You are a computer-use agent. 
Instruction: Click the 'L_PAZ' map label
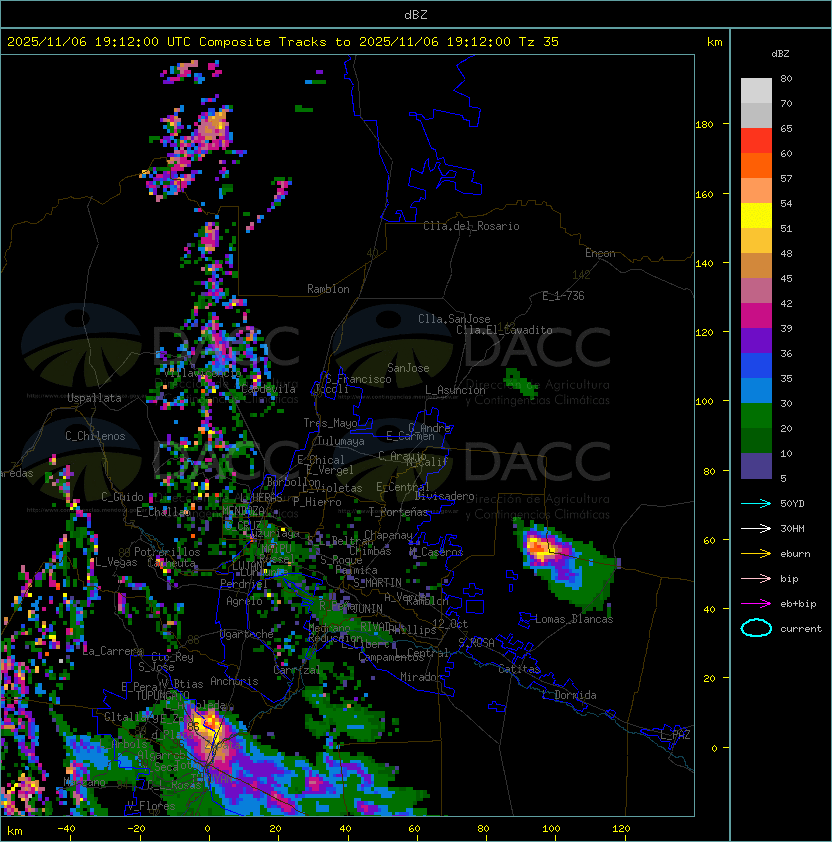click(x=675, y=735)
